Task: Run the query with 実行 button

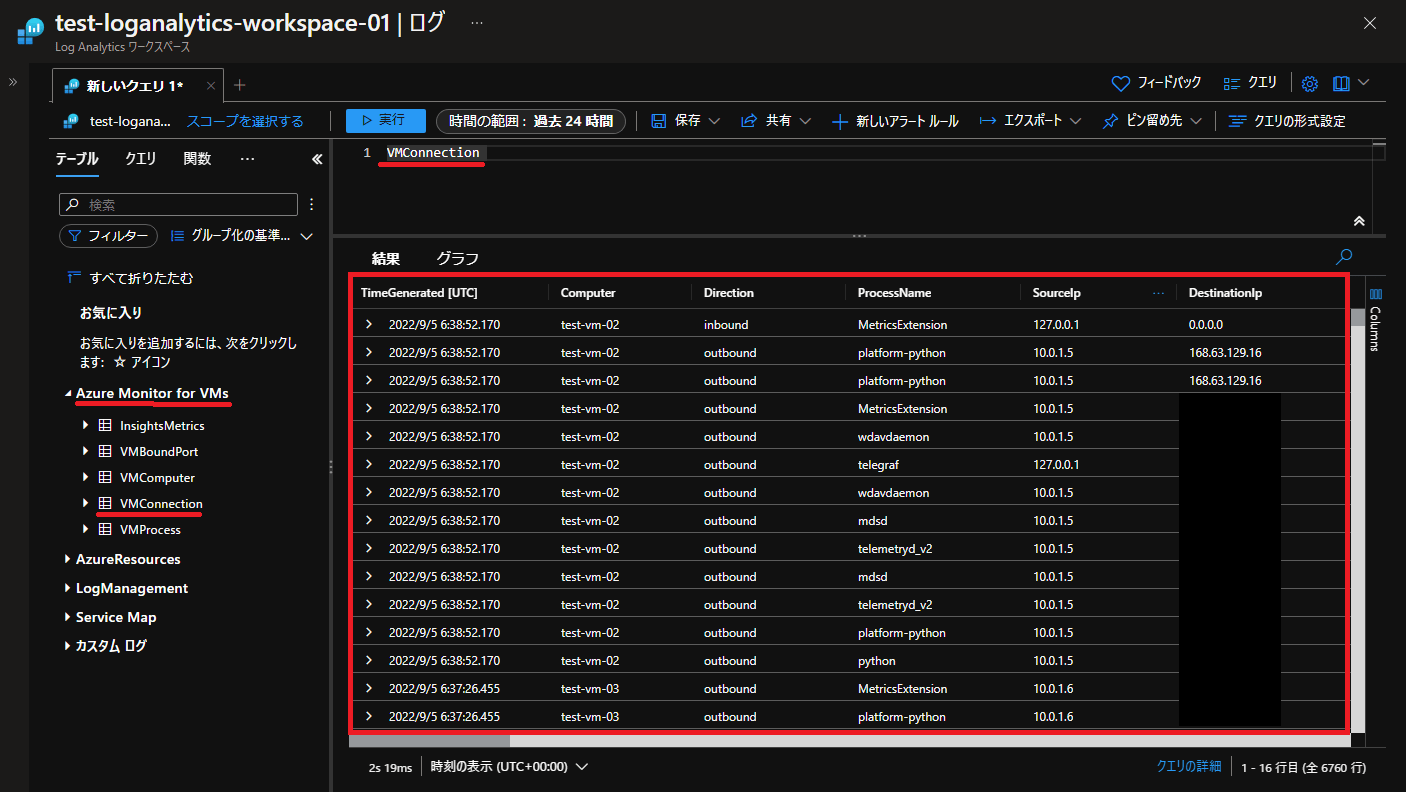Action: click(386, 120)
